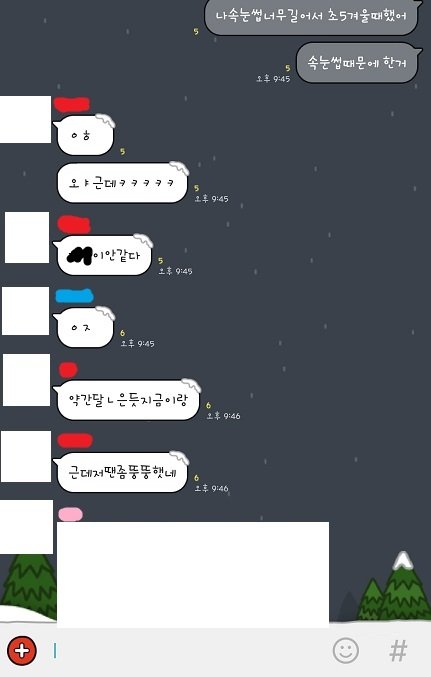This screenshot has width=431, height=677.
Task: Select the '오ㅑ근데ㅋㅋㅋㅋㅋ' message bubble
Action: [x=121, y=183]
